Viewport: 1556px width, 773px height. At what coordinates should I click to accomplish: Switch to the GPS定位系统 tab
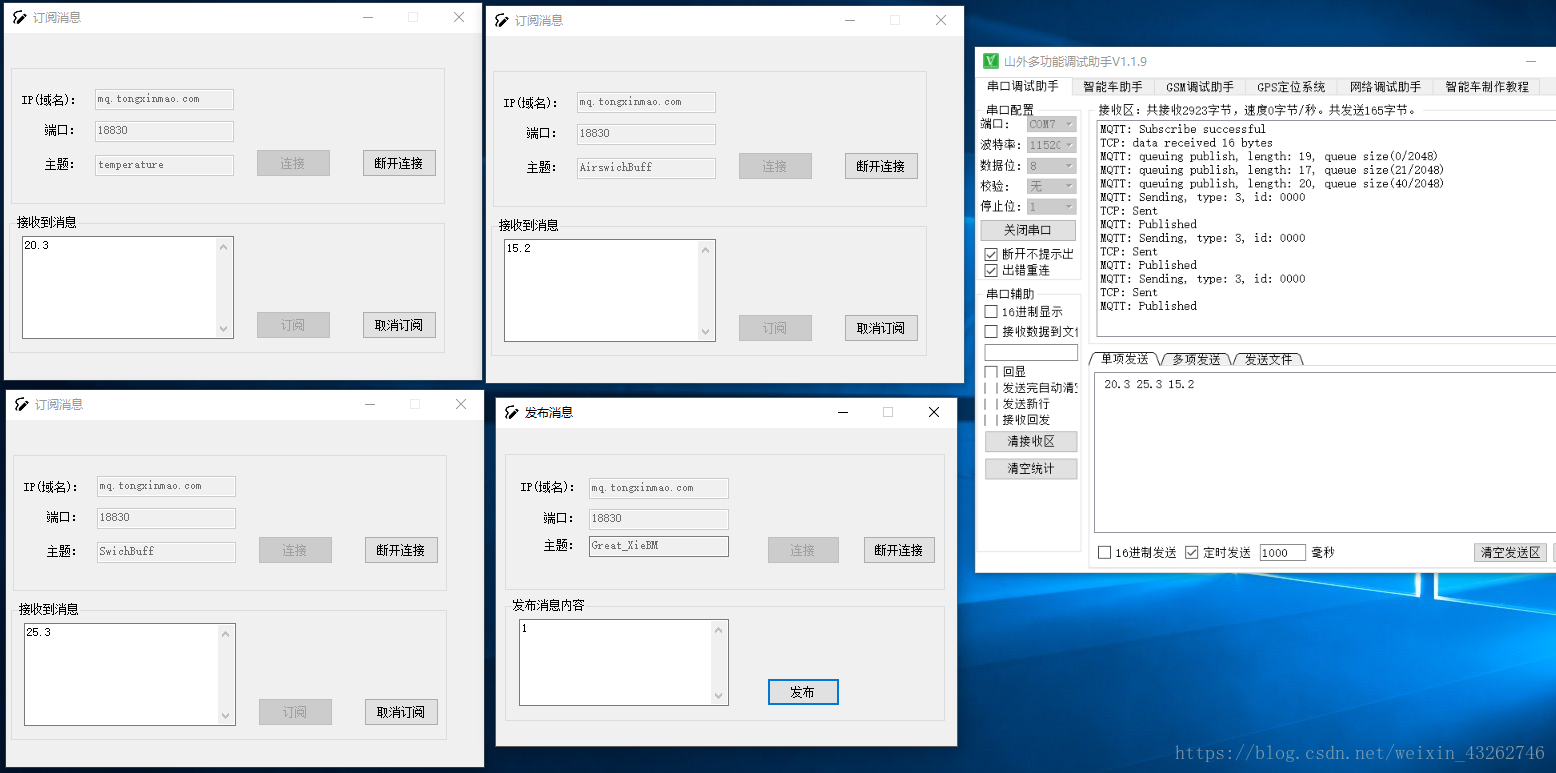click(1291, 87)
